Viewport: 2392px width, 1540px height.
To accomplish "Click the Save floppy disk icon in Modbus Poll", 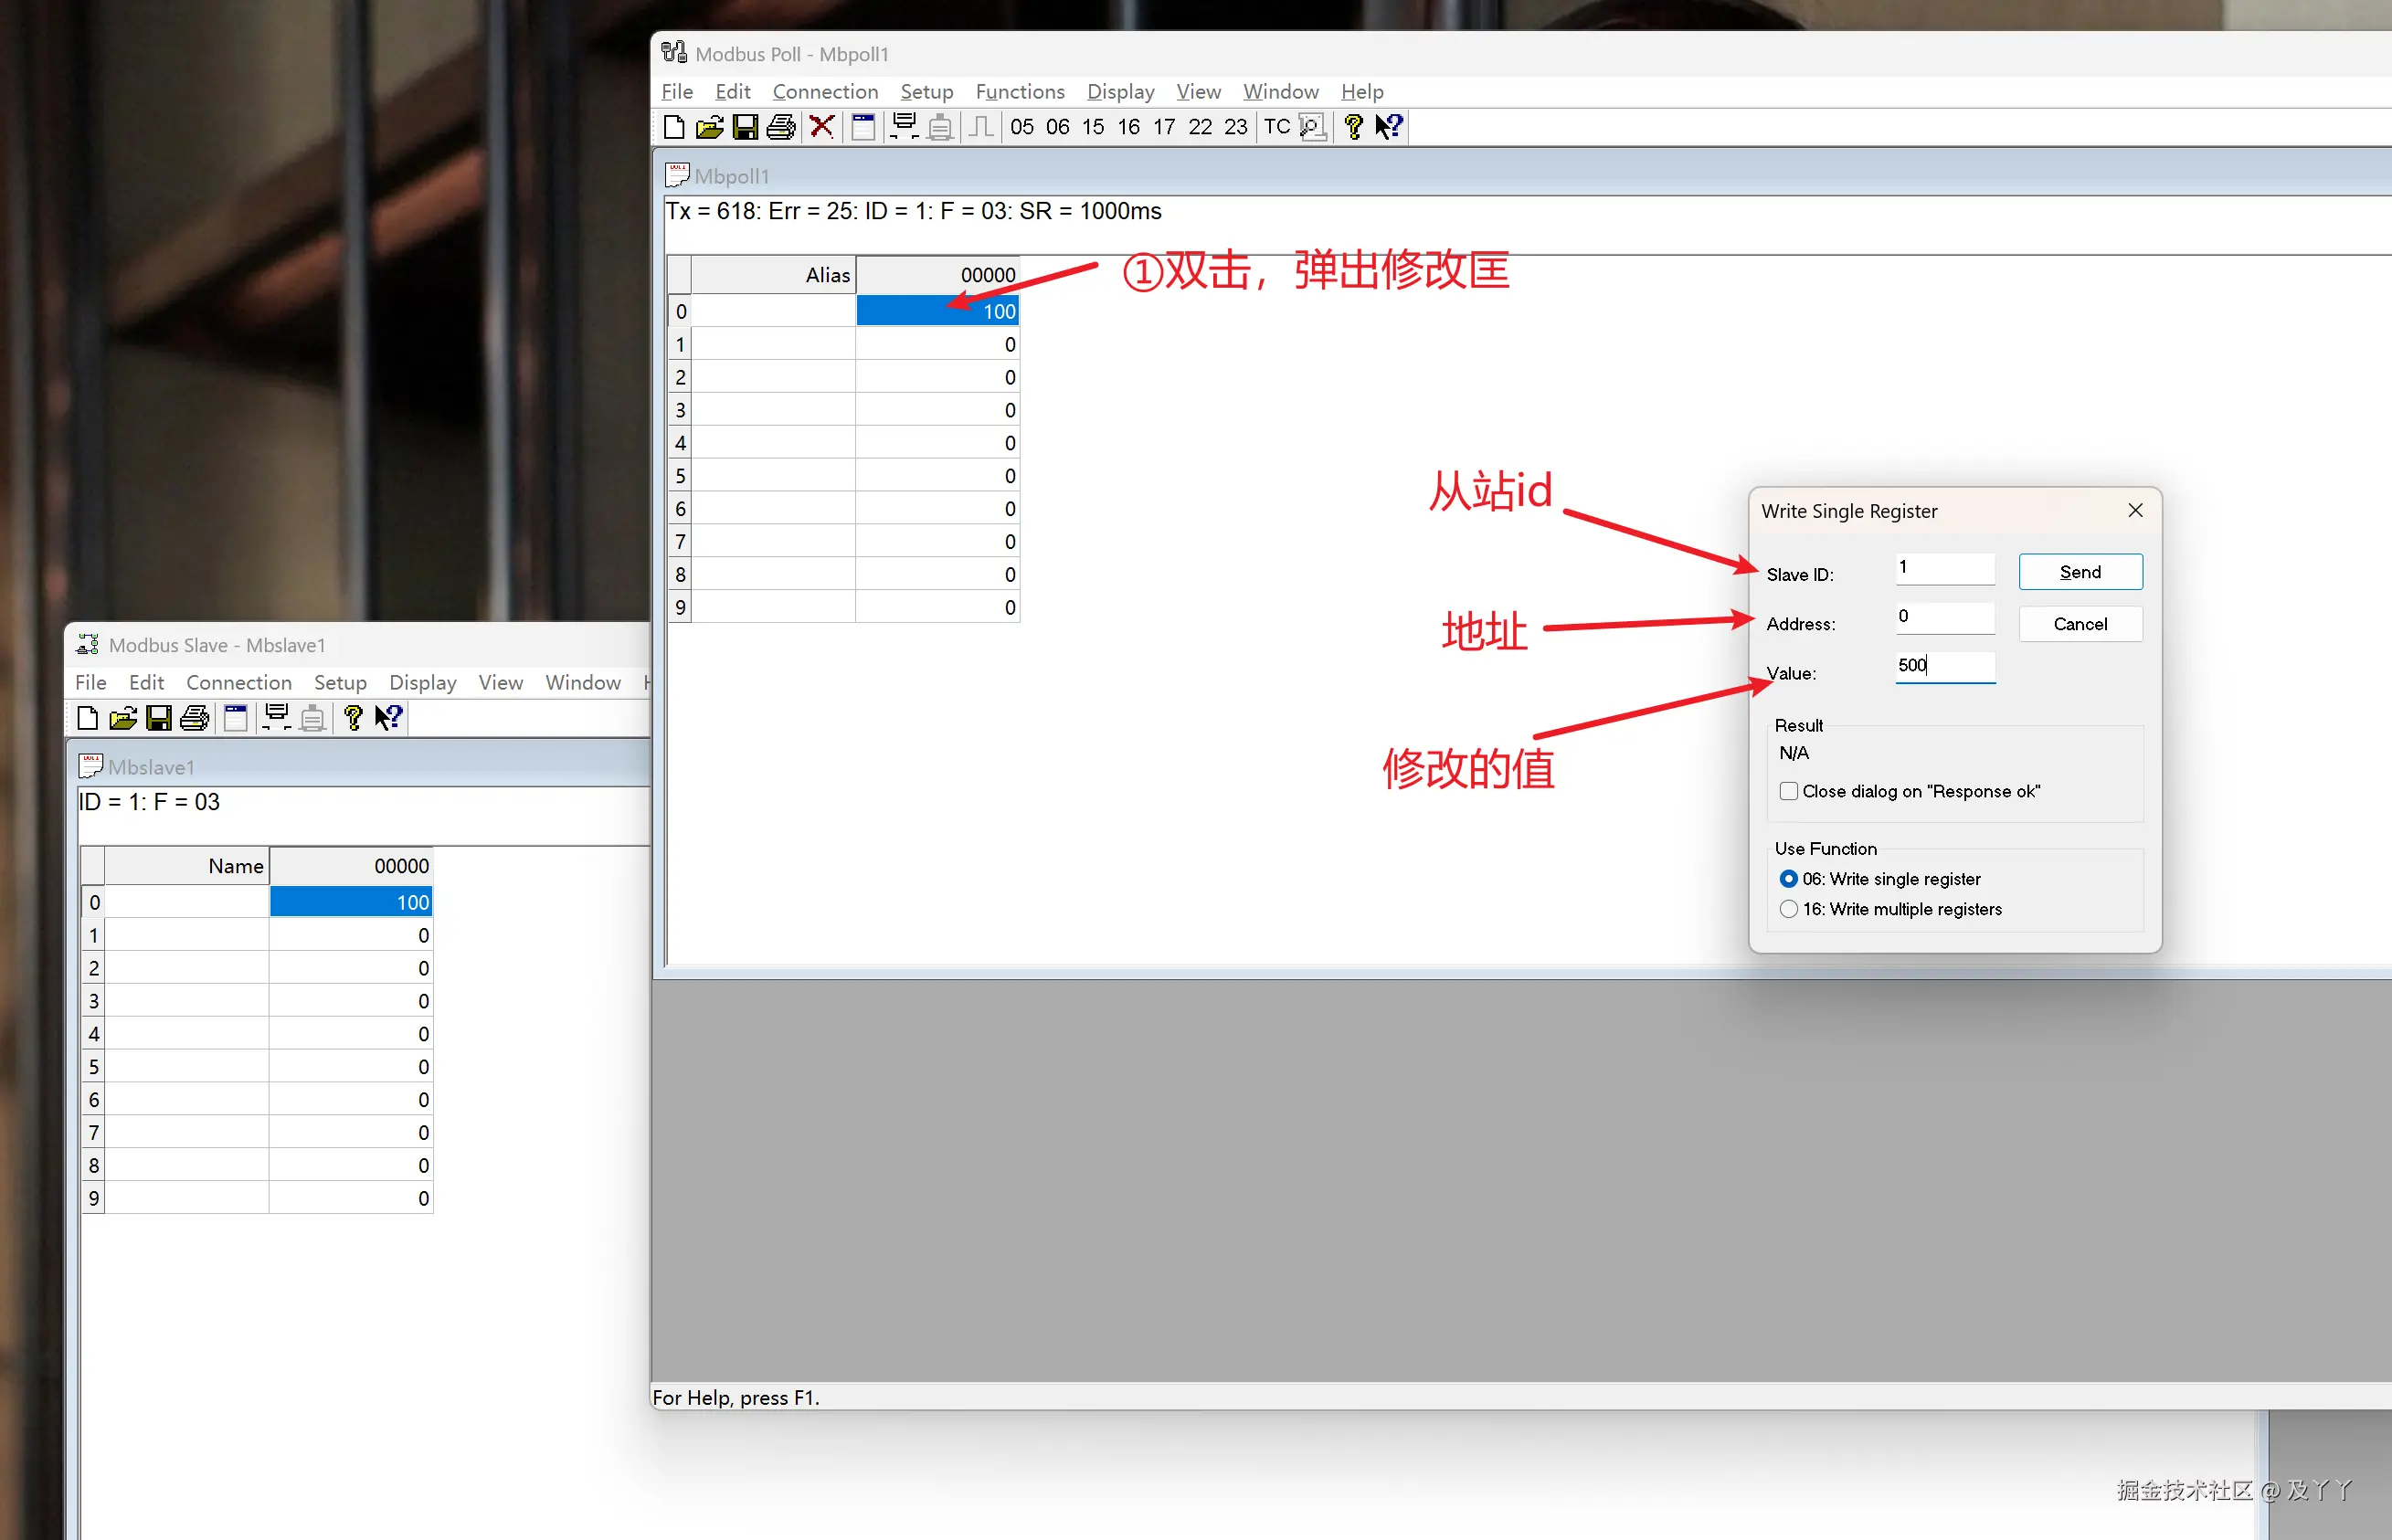I will tap(745, 127).
